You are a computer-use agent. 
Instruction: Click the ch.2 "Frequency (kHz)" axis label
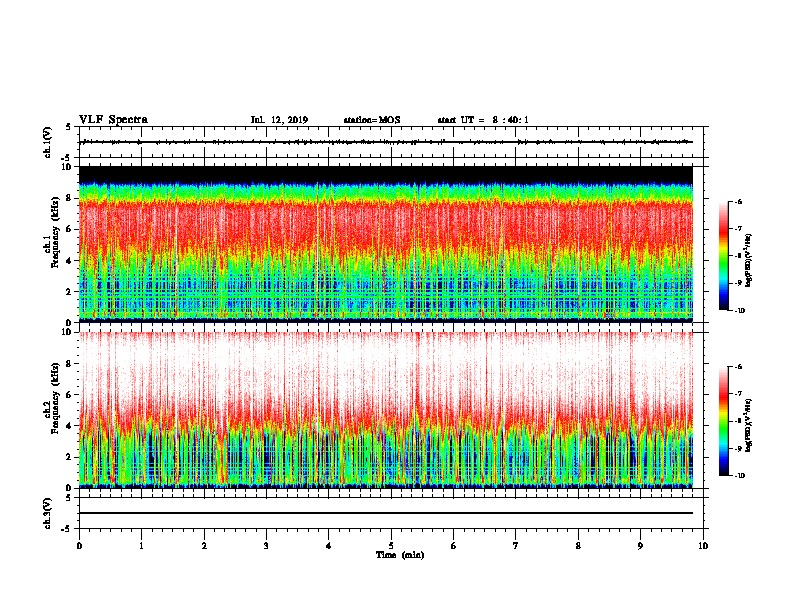coord(55,398)
